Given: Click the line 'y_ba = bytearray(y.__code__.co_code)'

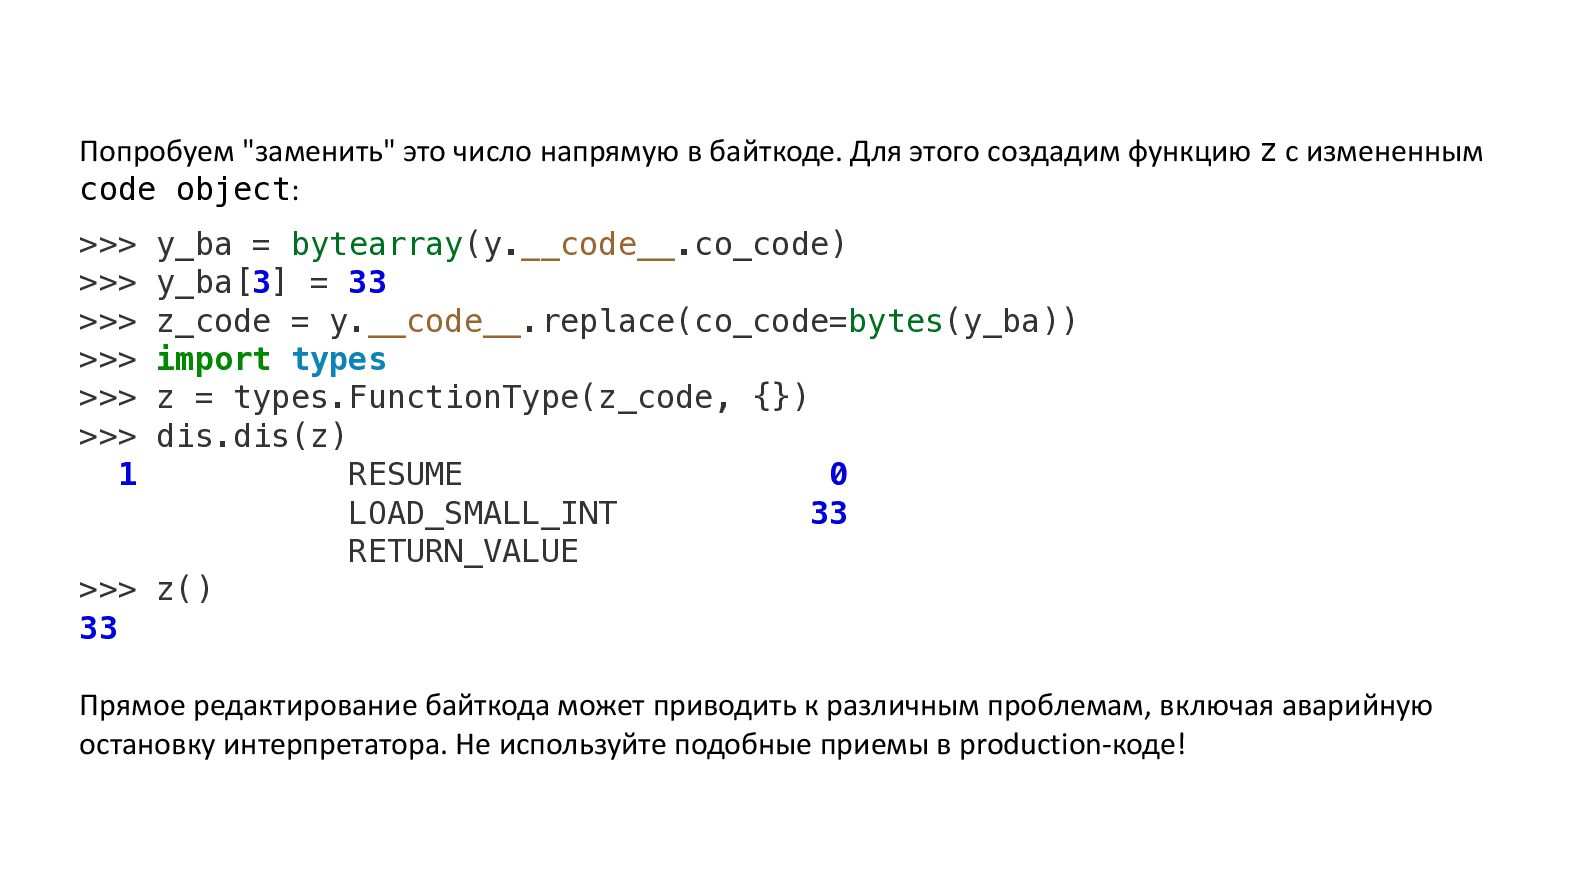Looking at the screenshot, I should pyautogui.click(x=463, y=245).
